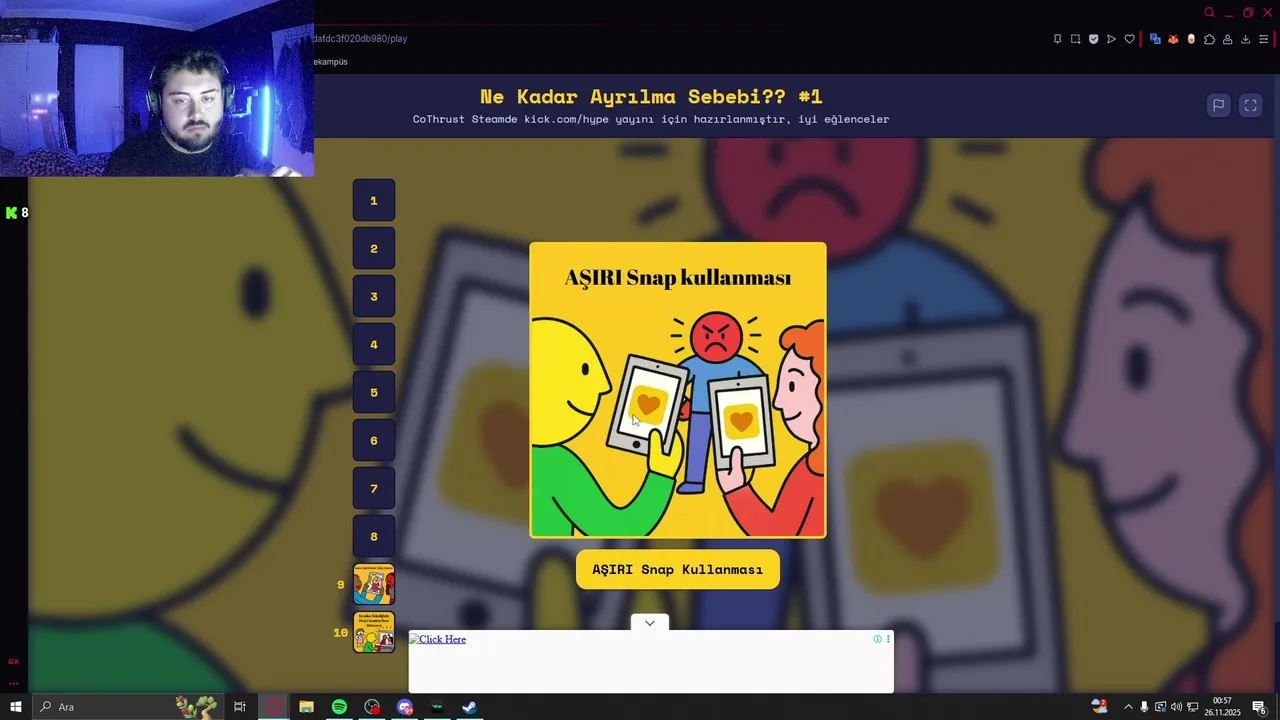Open the recording app taskbar icon
The width and height of the screenshot is (1280, 720).
click(372, 707)
